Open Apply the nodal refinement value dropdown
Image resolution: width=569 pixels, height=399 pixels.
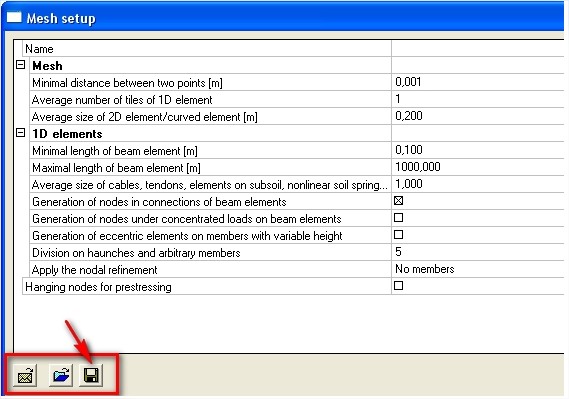pyautogui.click(x=478, y=269)
